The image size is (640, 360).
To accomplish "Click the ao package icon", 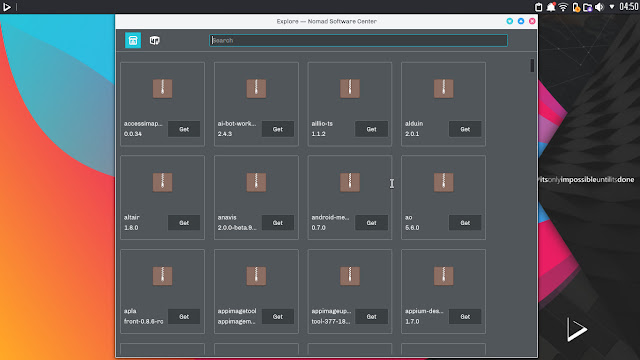I will coord(444,182).
